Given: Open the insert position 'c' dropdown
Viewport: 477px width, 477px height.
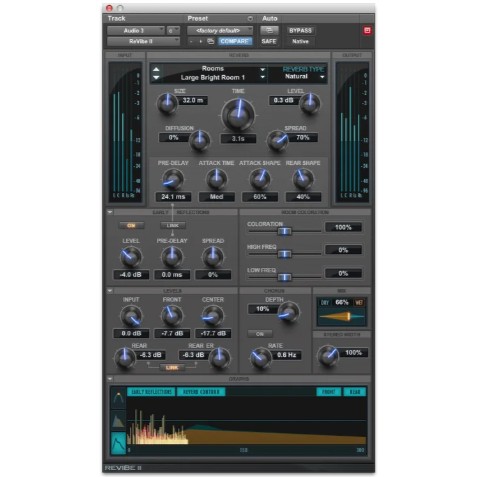Looking at the screenshot, I should click(173, 31).
